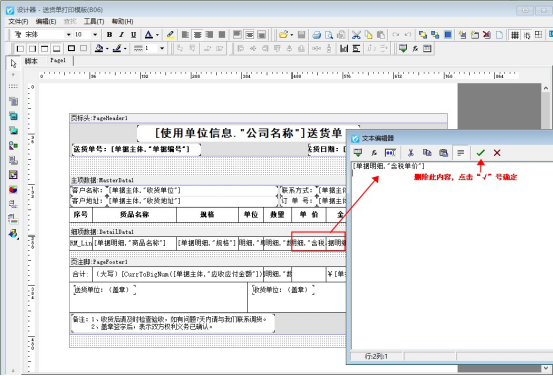Click the Cut icon in text editor toolbar
This screenshot has width=553, height=376.
[x=410, y=153]
